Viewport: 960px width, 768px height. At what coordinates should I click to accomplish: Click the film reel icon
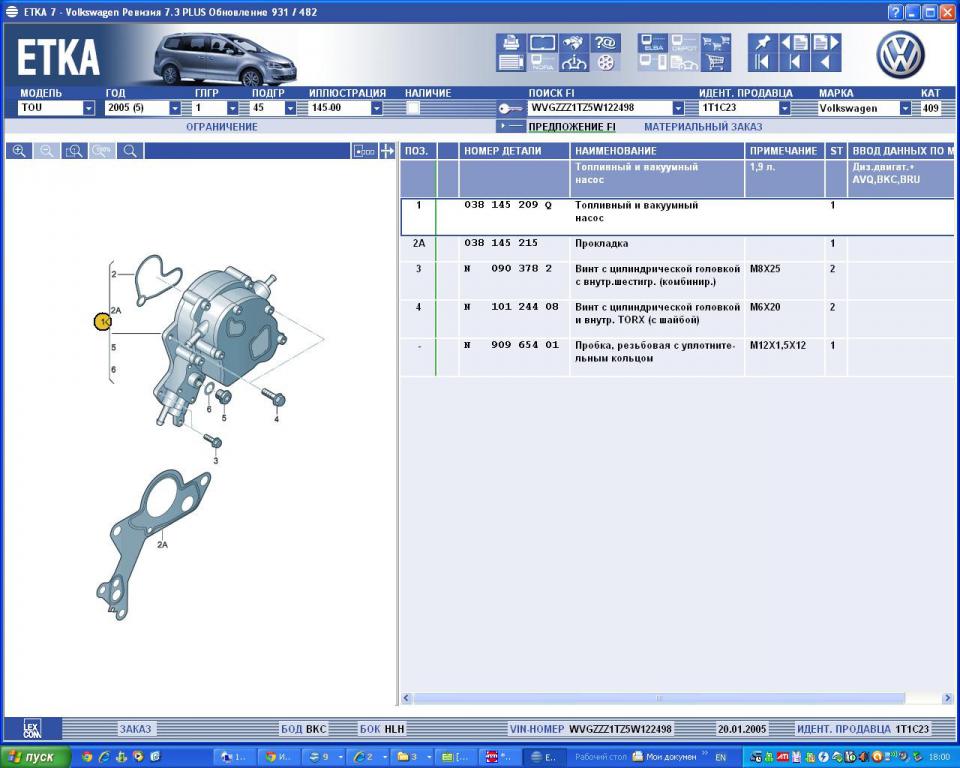tap(605, 62)
